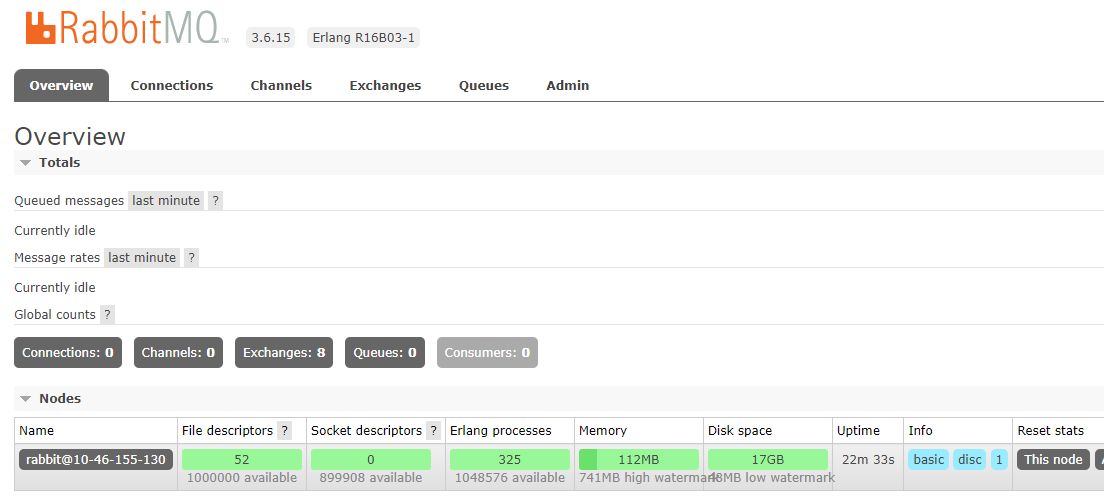Switch to the Channels tab
Viewport: 1104px width, 498px height.
pos(281,85)
